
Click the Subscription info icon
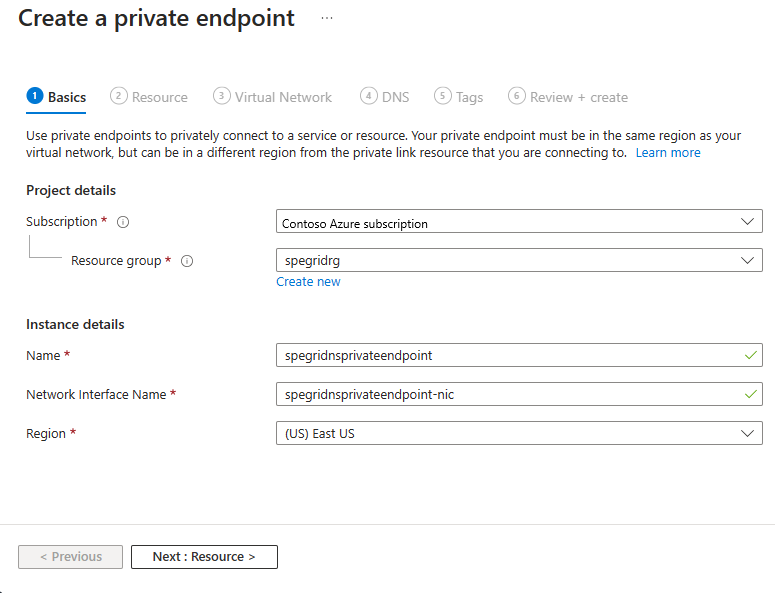click(123, 222)
